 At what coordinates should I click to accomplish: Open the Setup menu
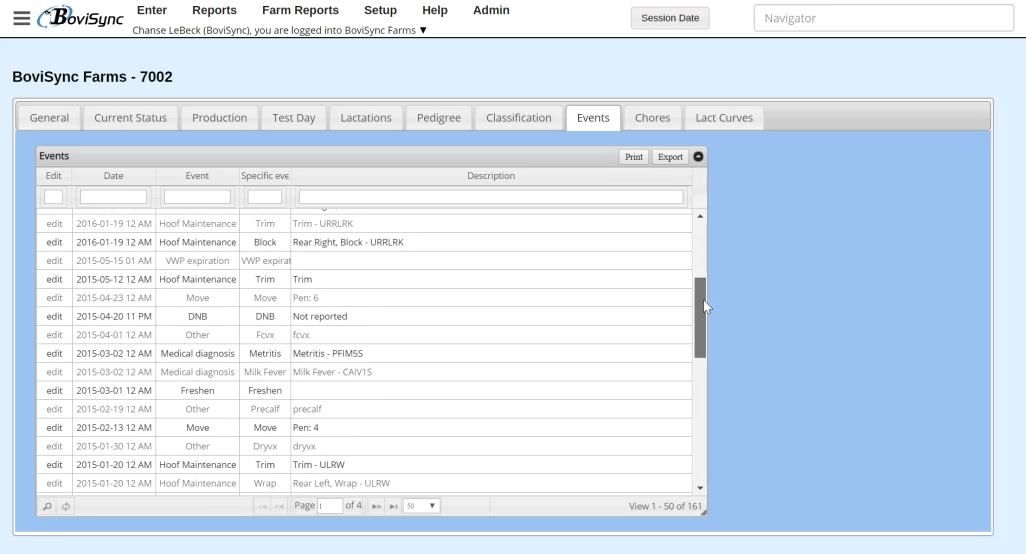pyautogui.click(x=380, y=10)
